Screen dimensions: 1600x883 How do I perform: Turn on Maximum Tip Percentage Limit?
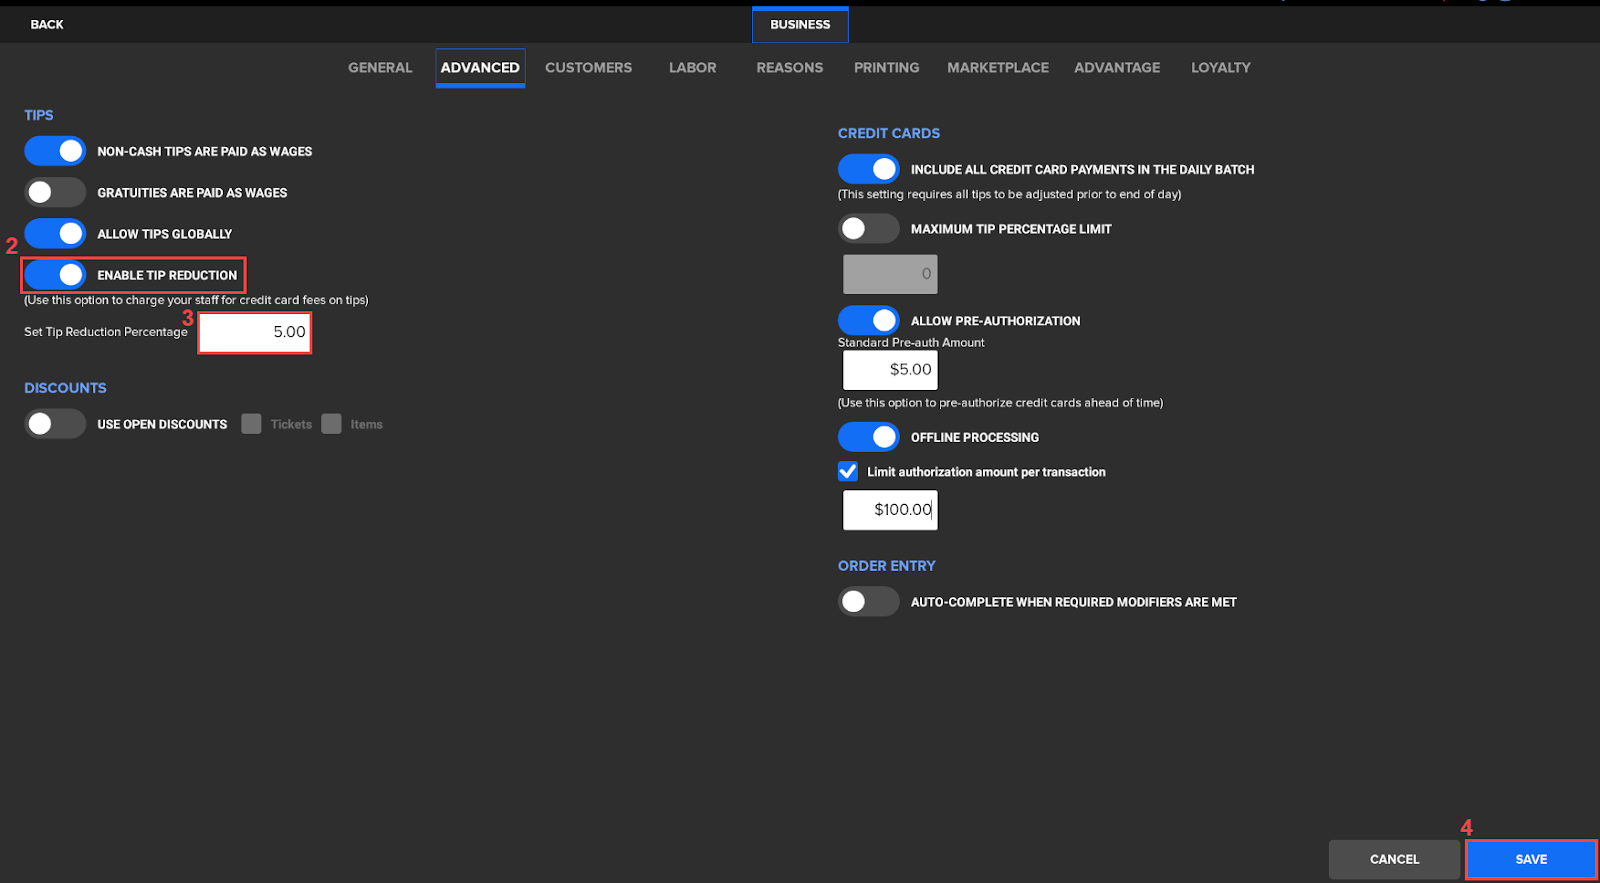point(868,229)
